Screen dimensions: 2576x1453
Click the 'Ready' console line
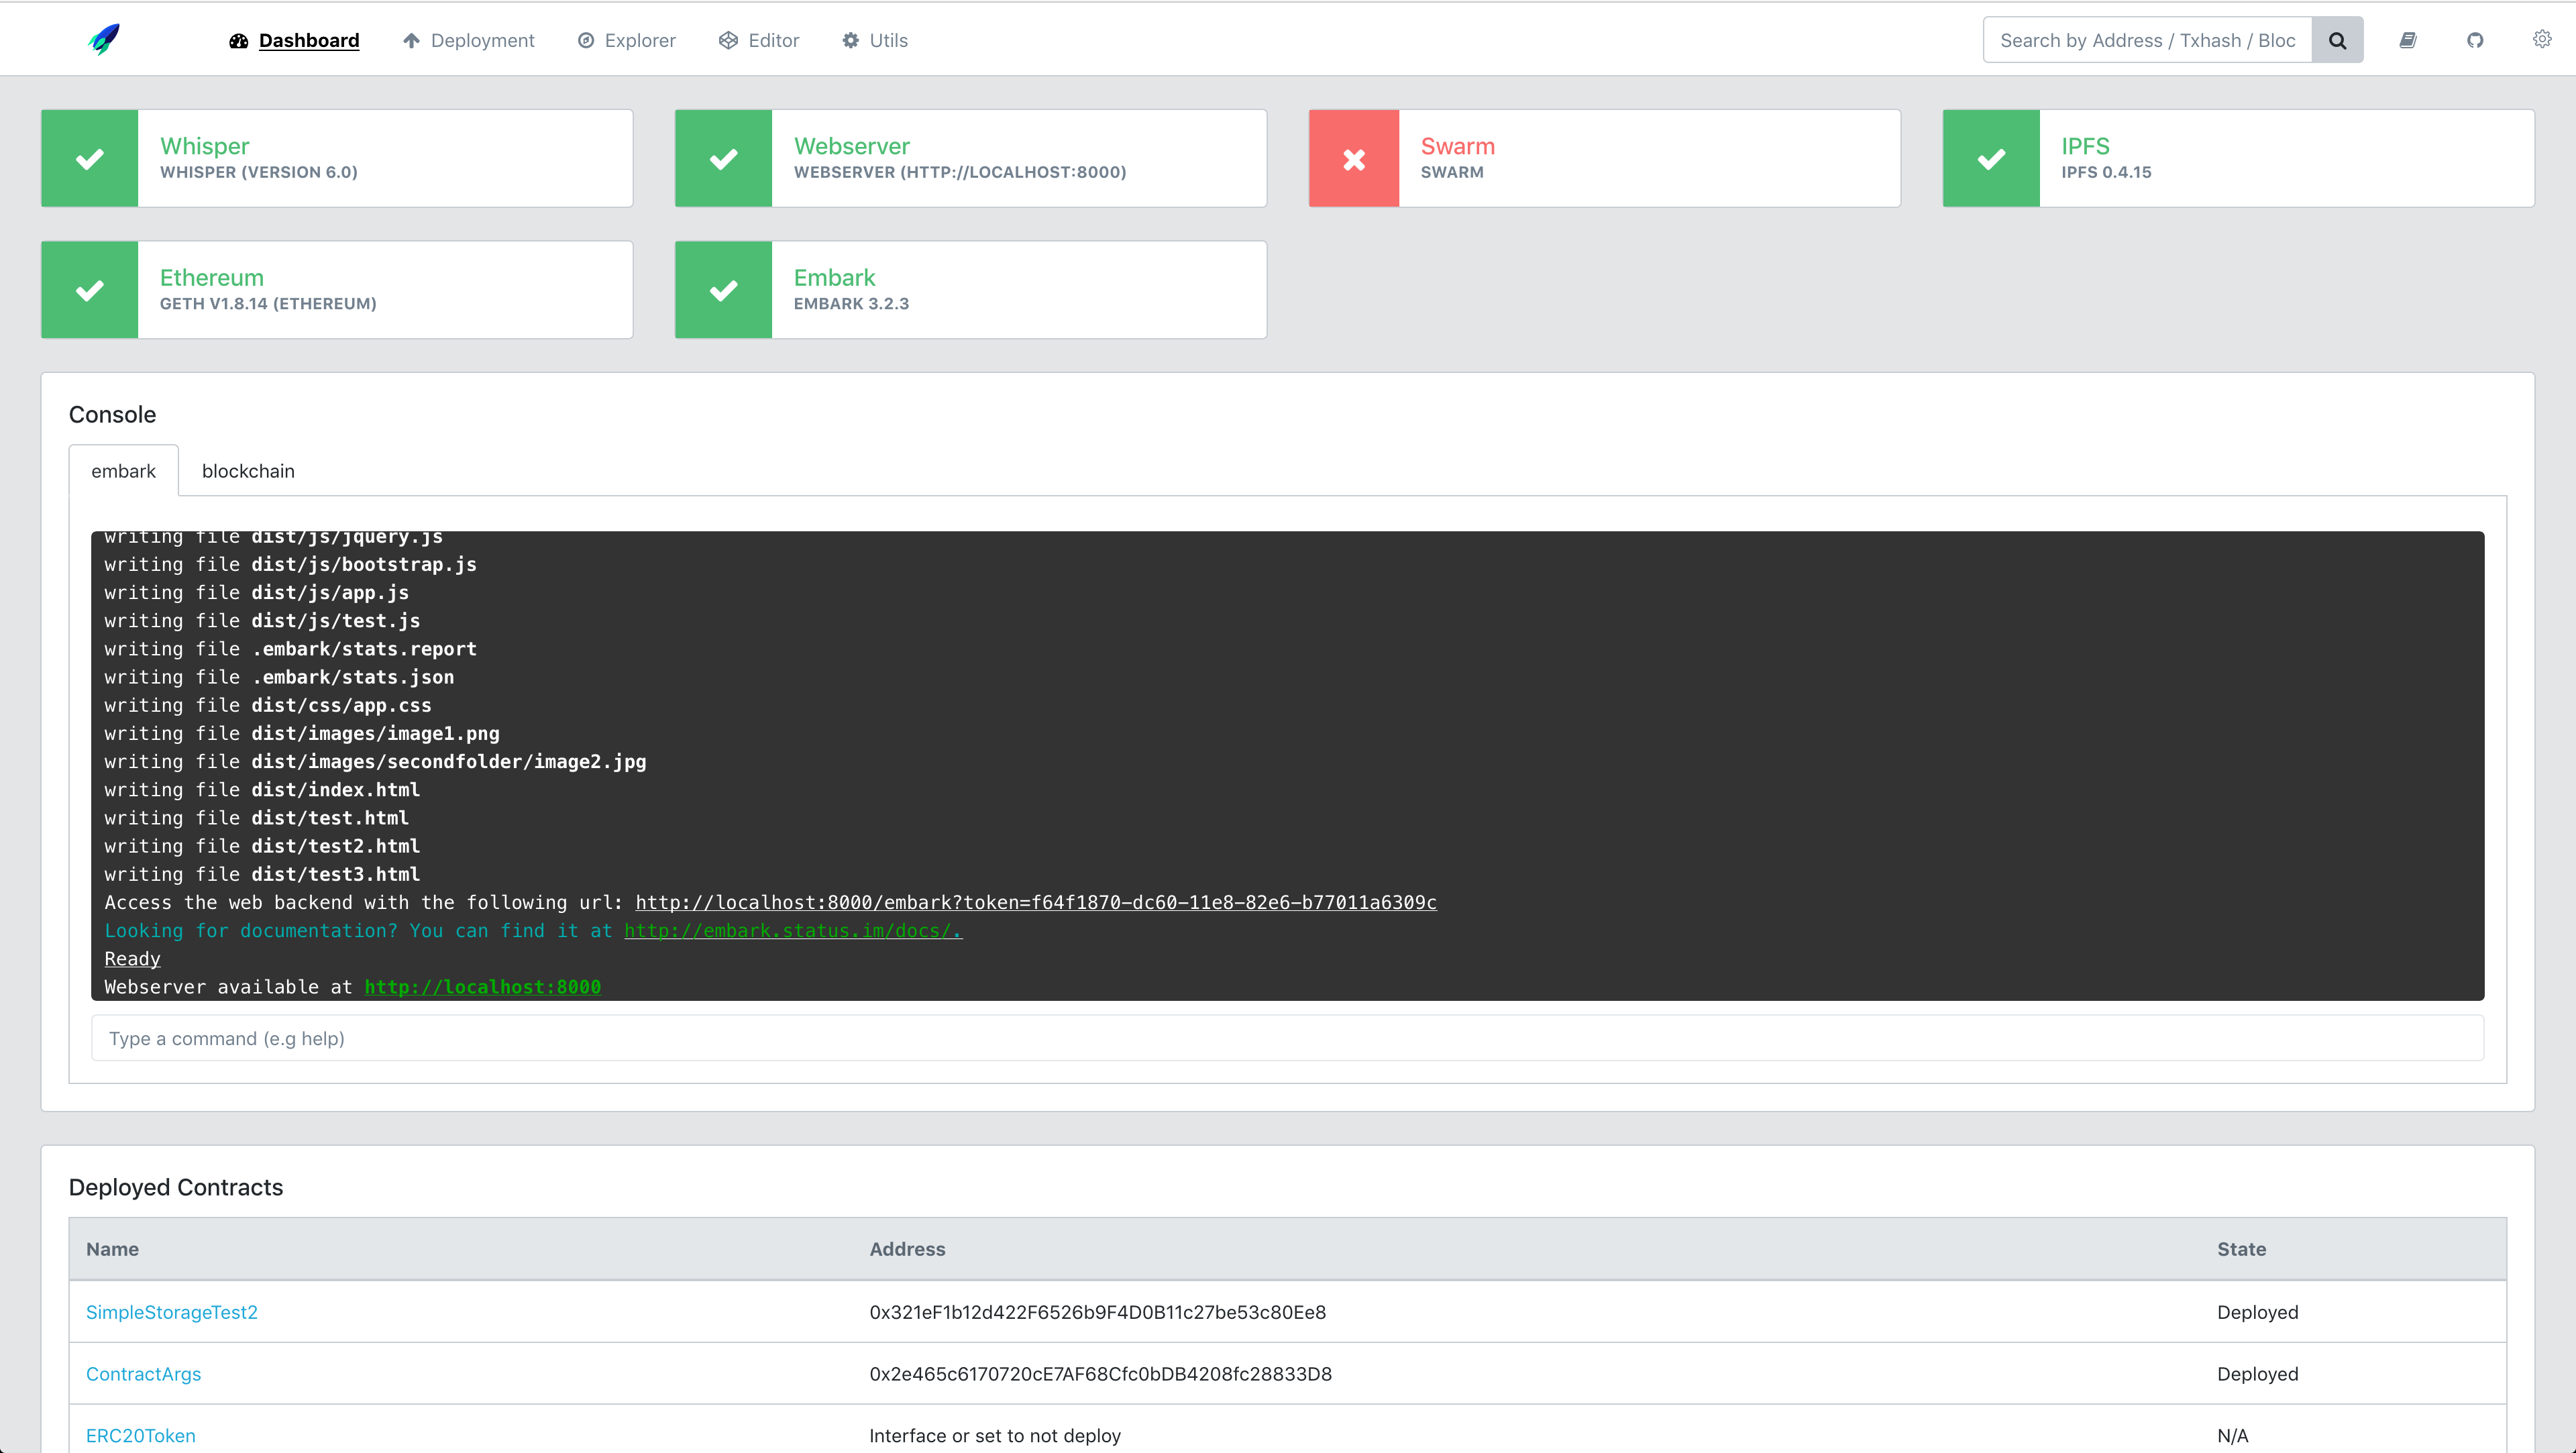pos(132,959)
